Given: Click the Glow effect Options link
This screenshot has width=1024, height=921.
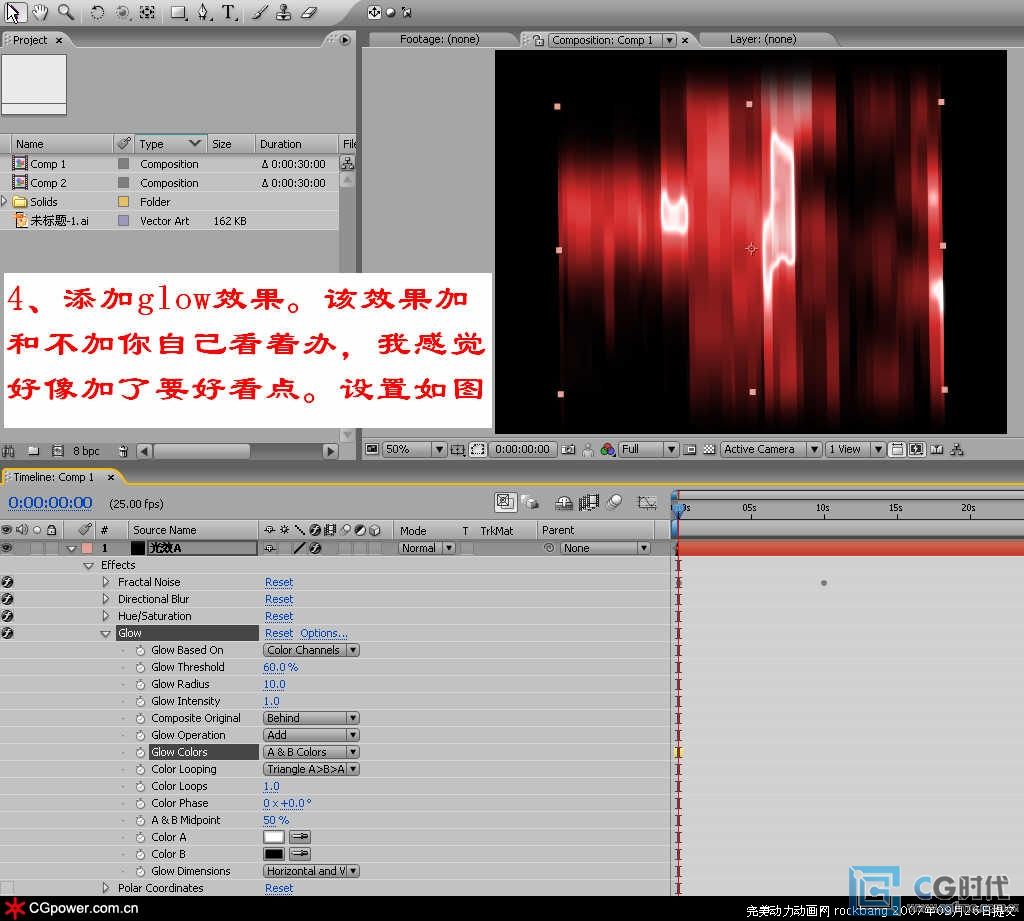Looking at the screenshot, I should coord(324,633).
